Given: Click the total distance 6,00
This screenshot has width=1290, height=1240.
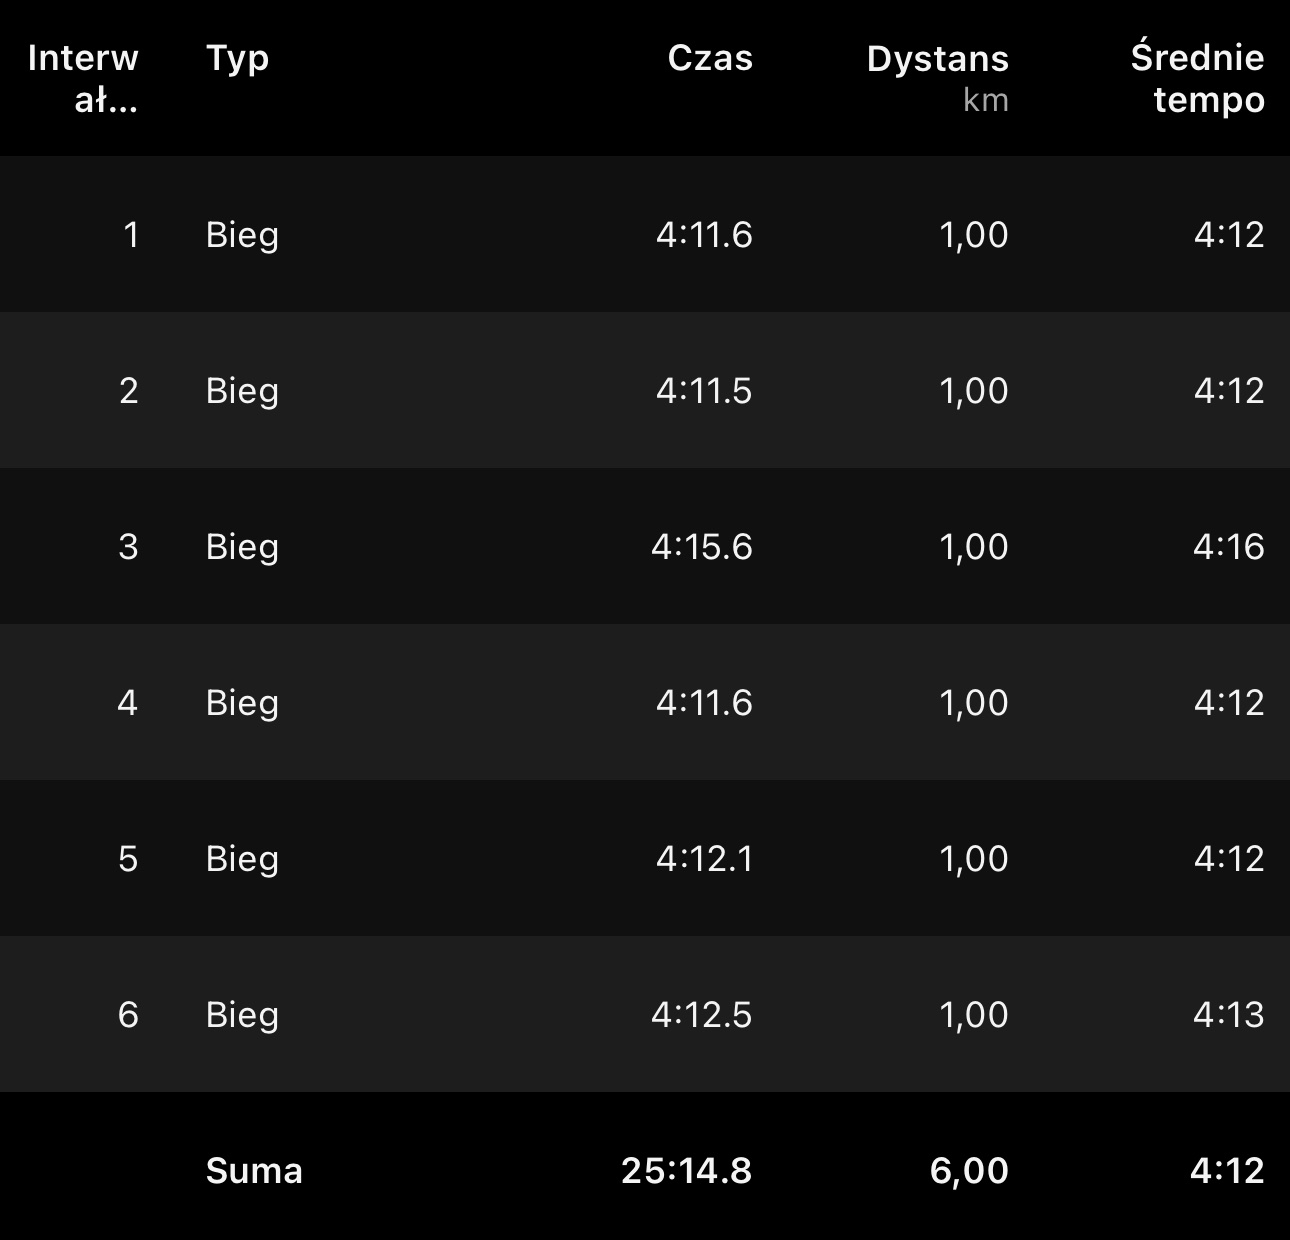Looking at the screenshot, I should coord(969,1171).
